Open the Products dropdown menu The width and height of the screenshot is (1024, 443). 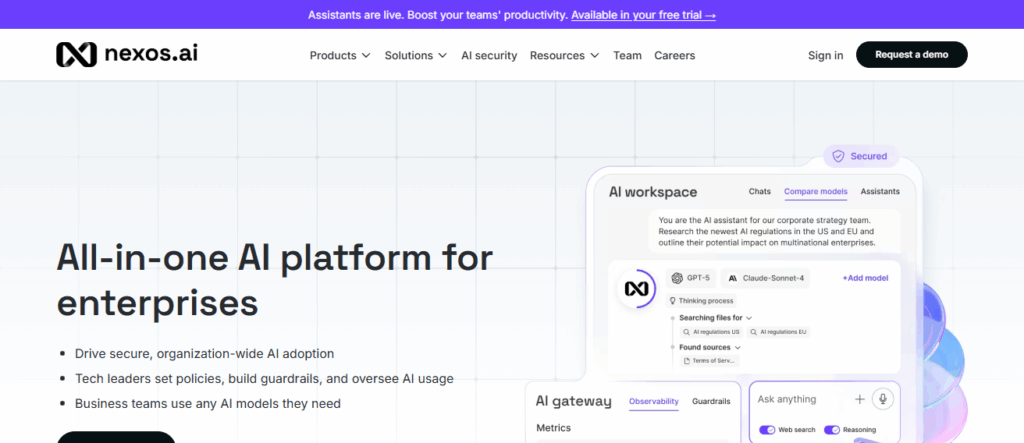click(340, 55)
